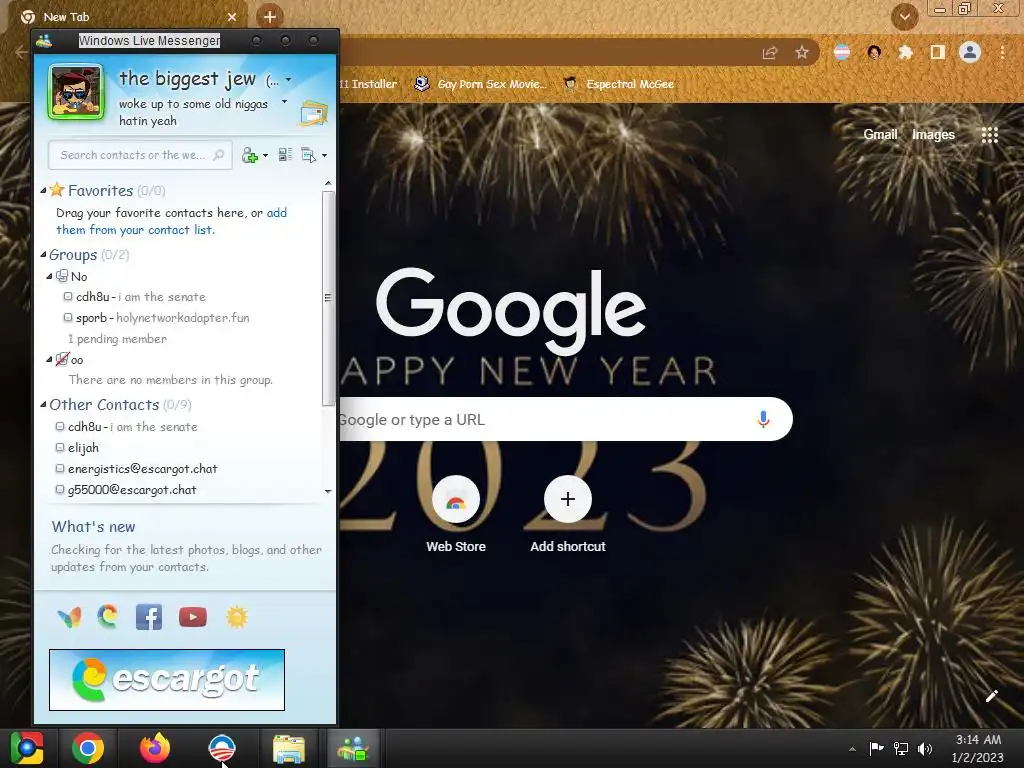Open Gmail link on Google page
Viewport: 1024px width, 768px height.
pyautogui.click(x=880, y=135)
